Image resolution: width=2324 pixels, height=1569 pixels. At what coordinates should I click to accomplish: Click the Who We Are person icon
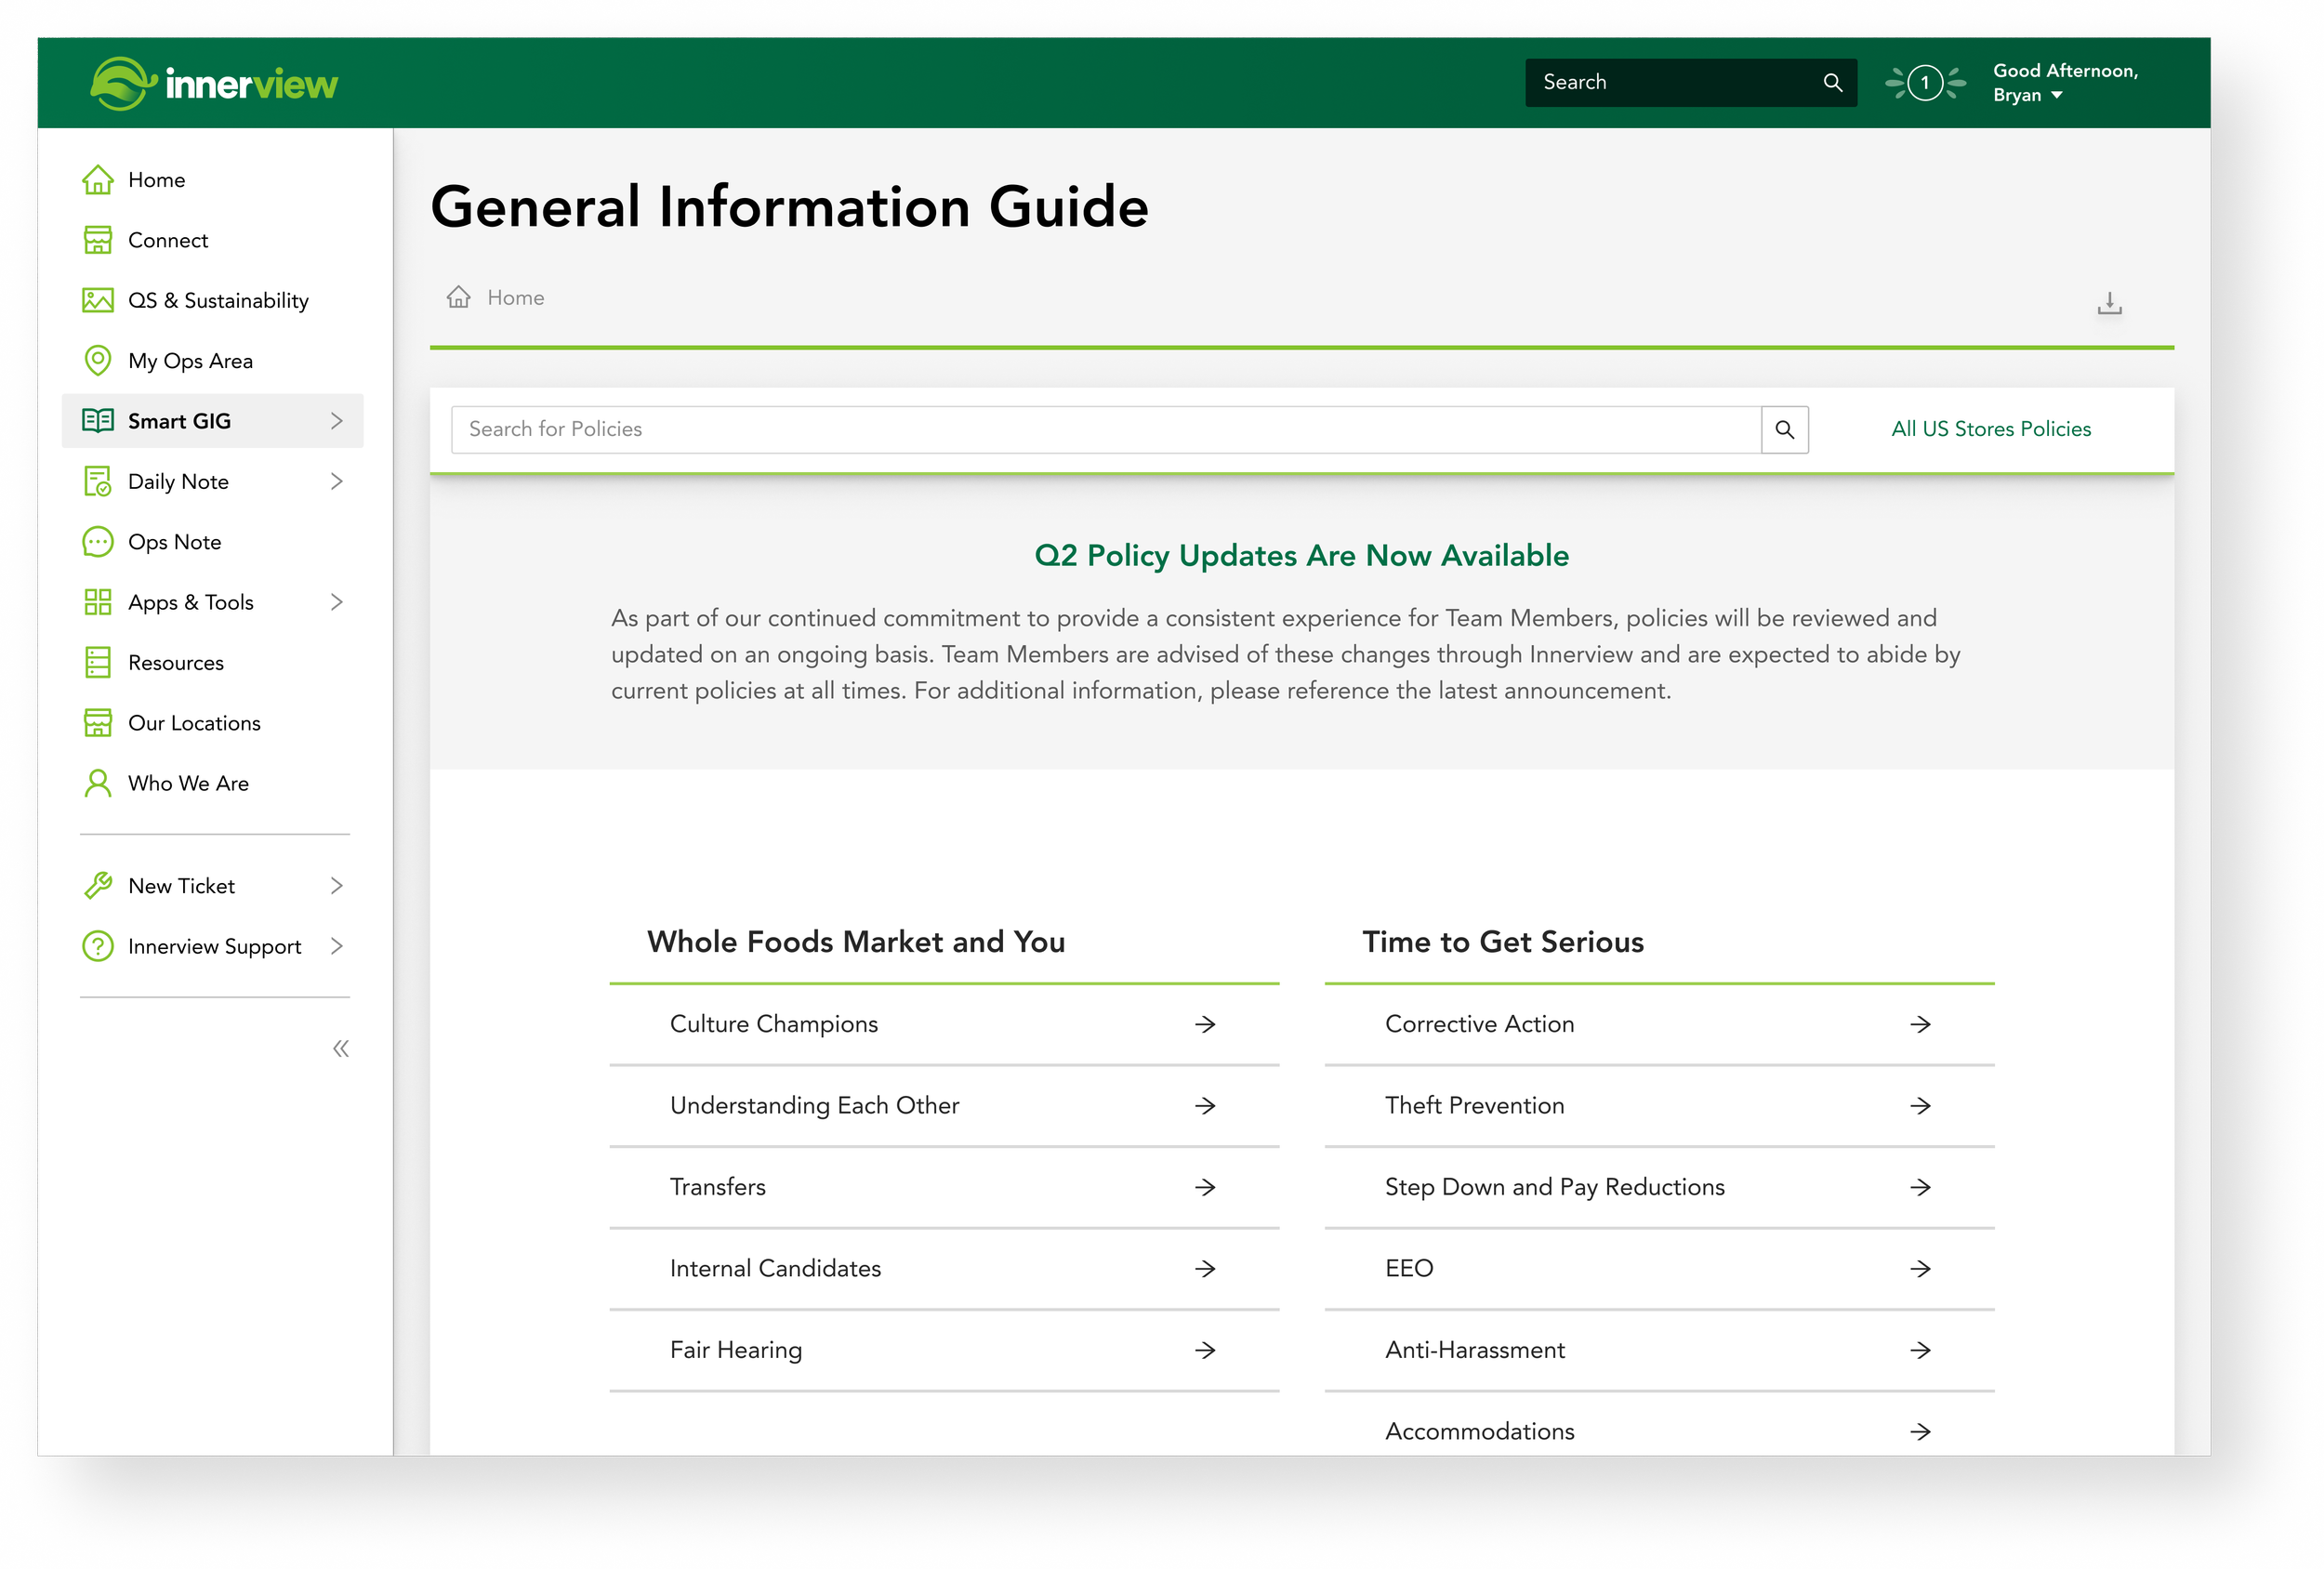coord(98,783)
